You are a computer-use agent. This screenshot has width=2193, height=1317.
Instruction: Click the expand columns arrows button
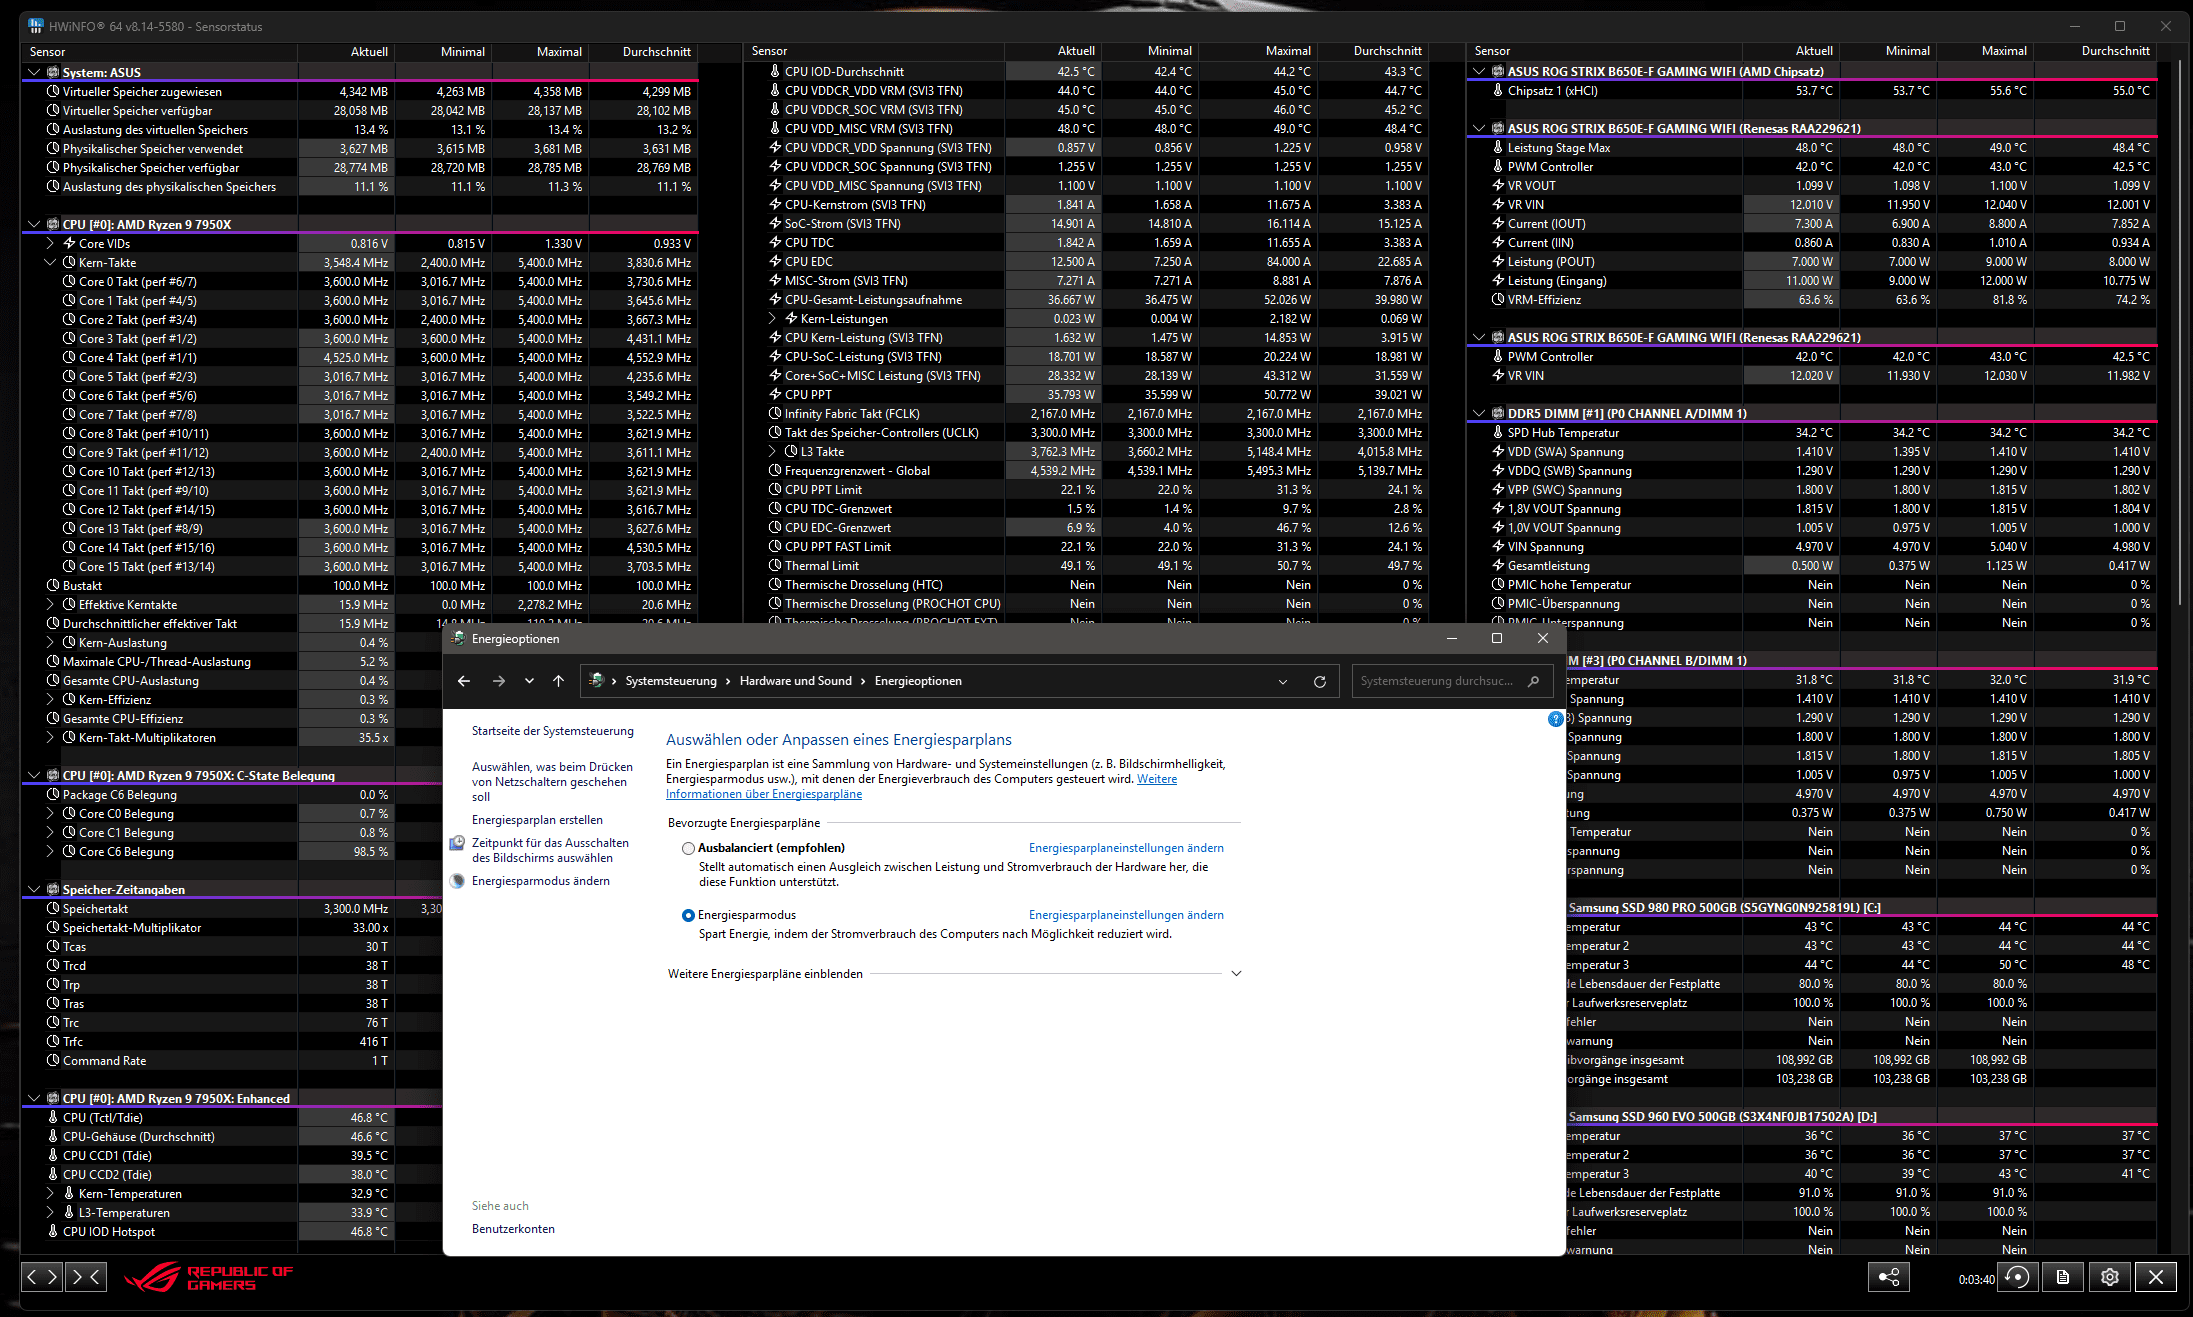[x=42, y=1276]
